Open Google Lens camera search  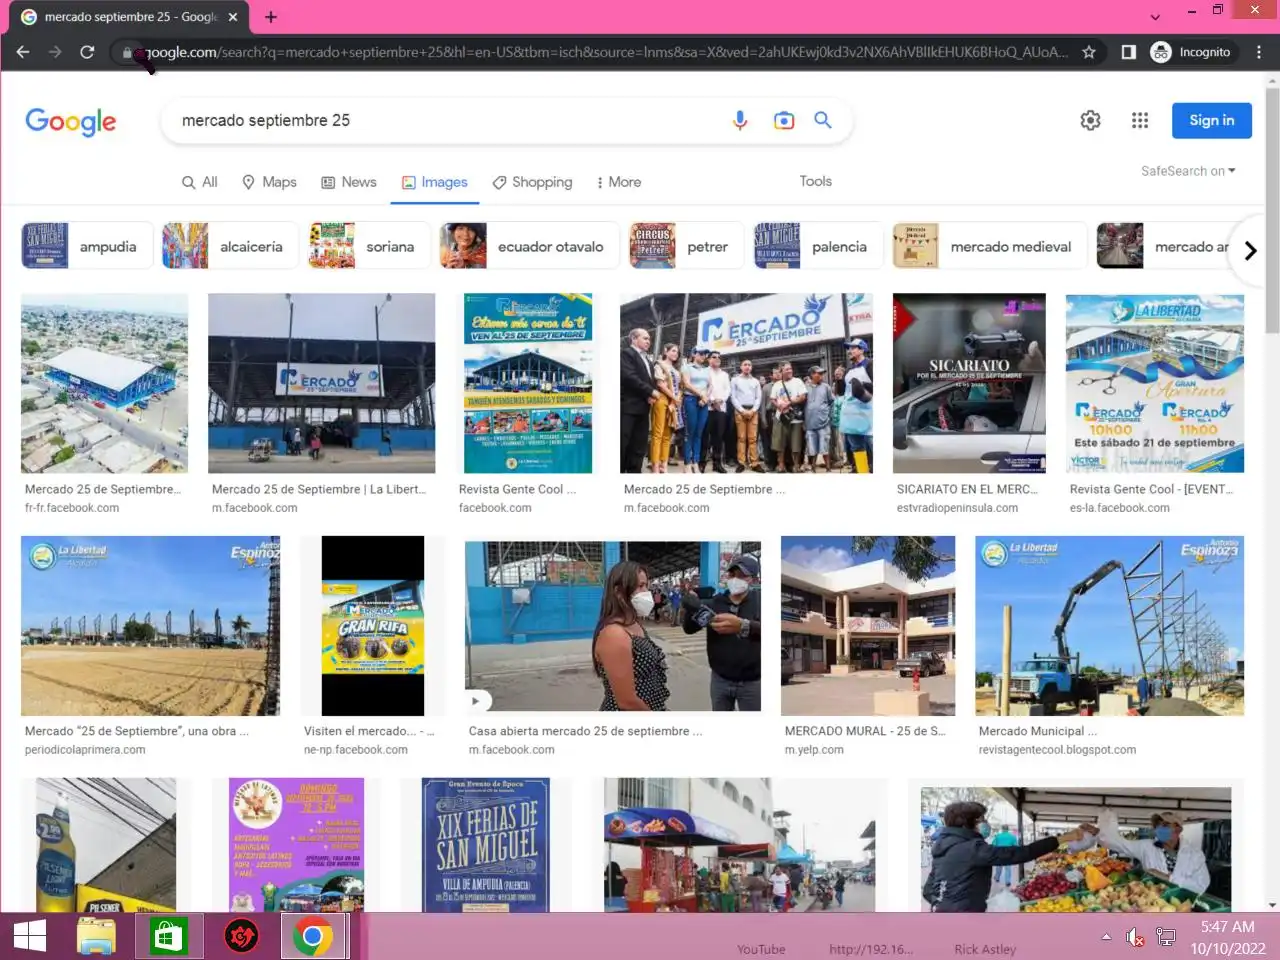pyautogui.click(x=784, y=120)
